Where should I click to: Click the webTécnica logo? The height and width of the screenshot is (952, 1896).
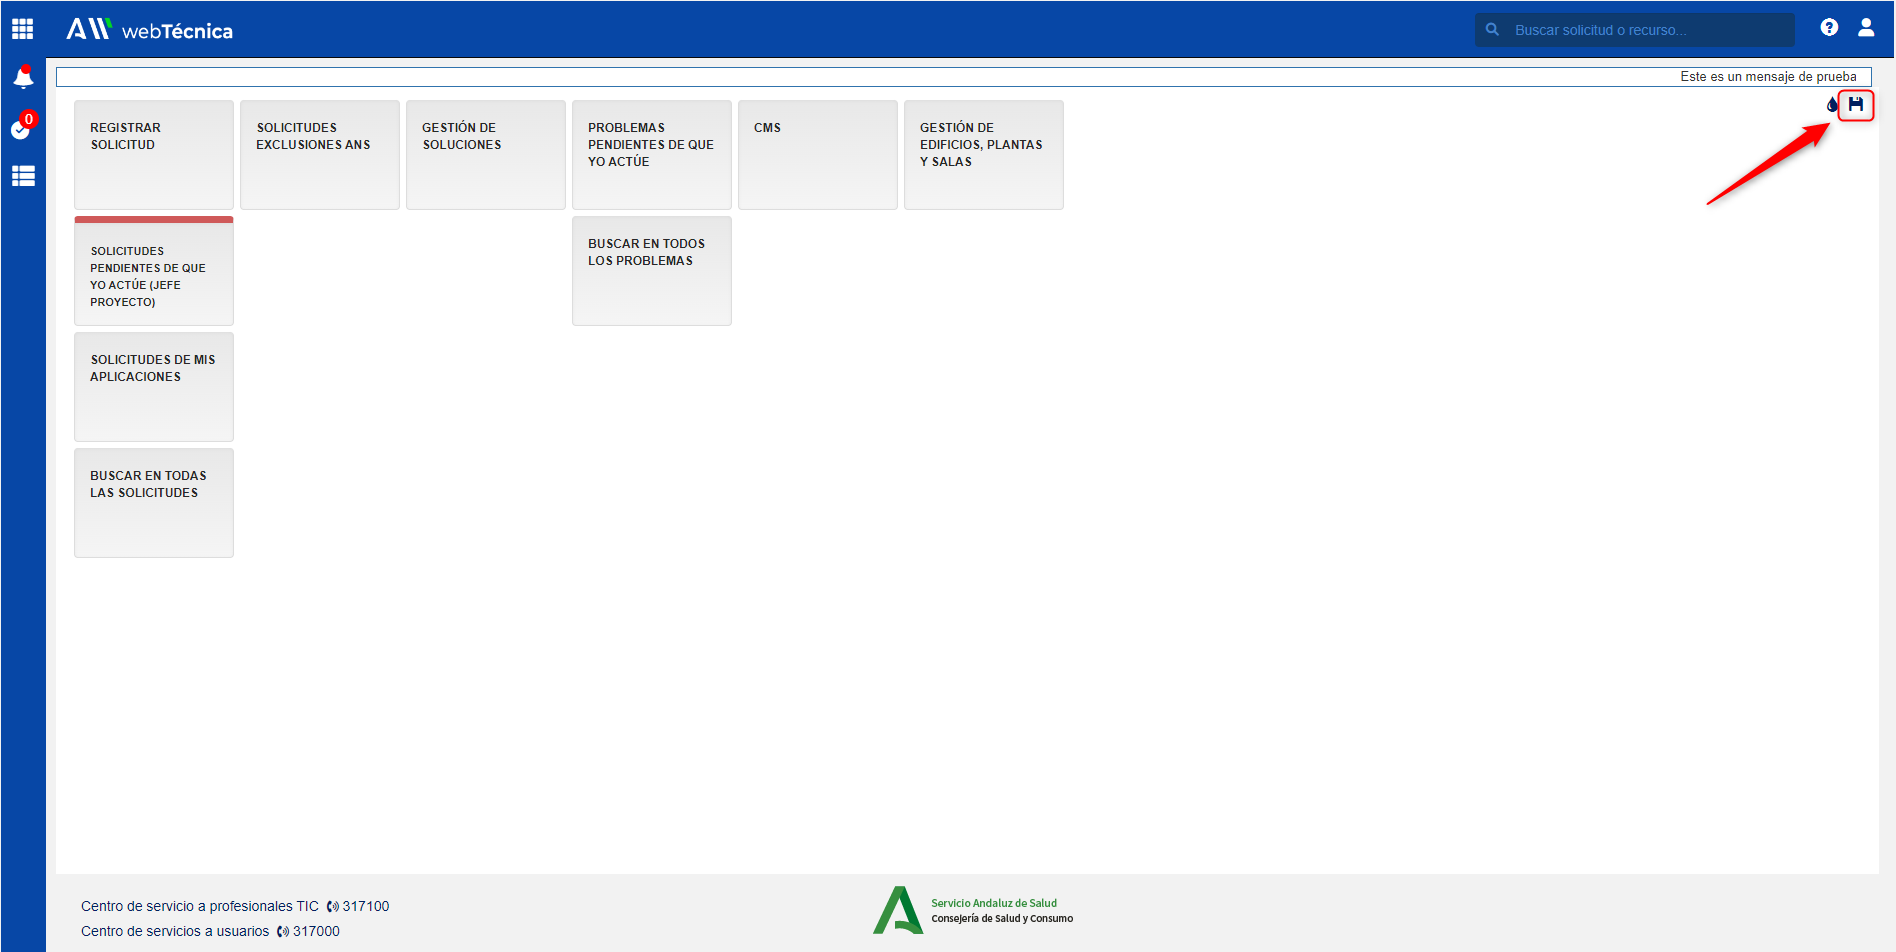[x=149, y=30]
